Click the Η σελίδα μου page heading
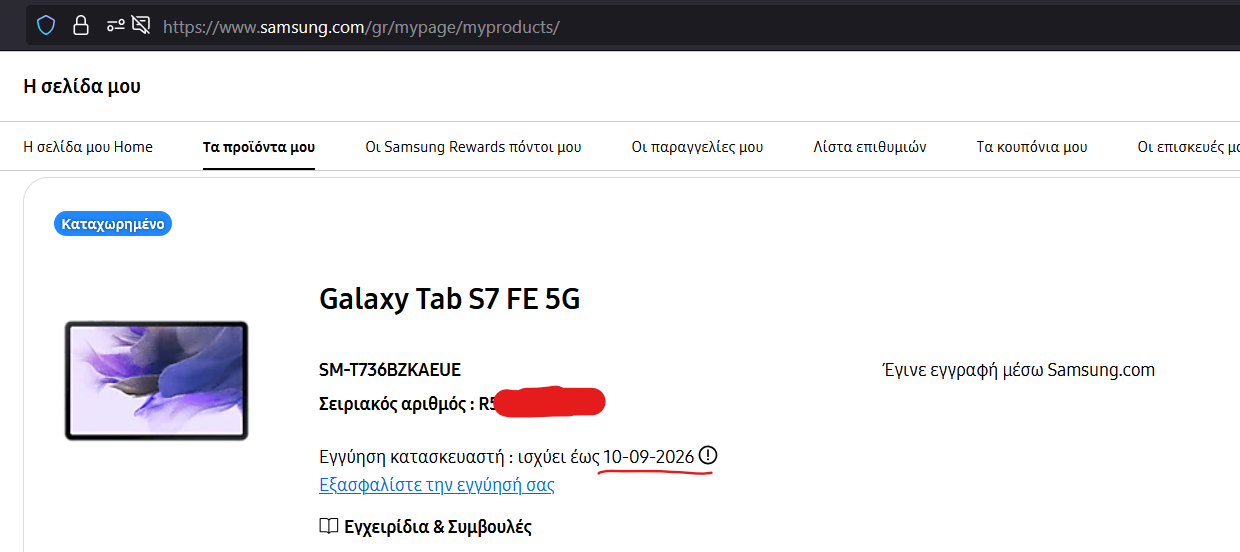Screen dimensions: 1240x552 click(x=82, y=86)
